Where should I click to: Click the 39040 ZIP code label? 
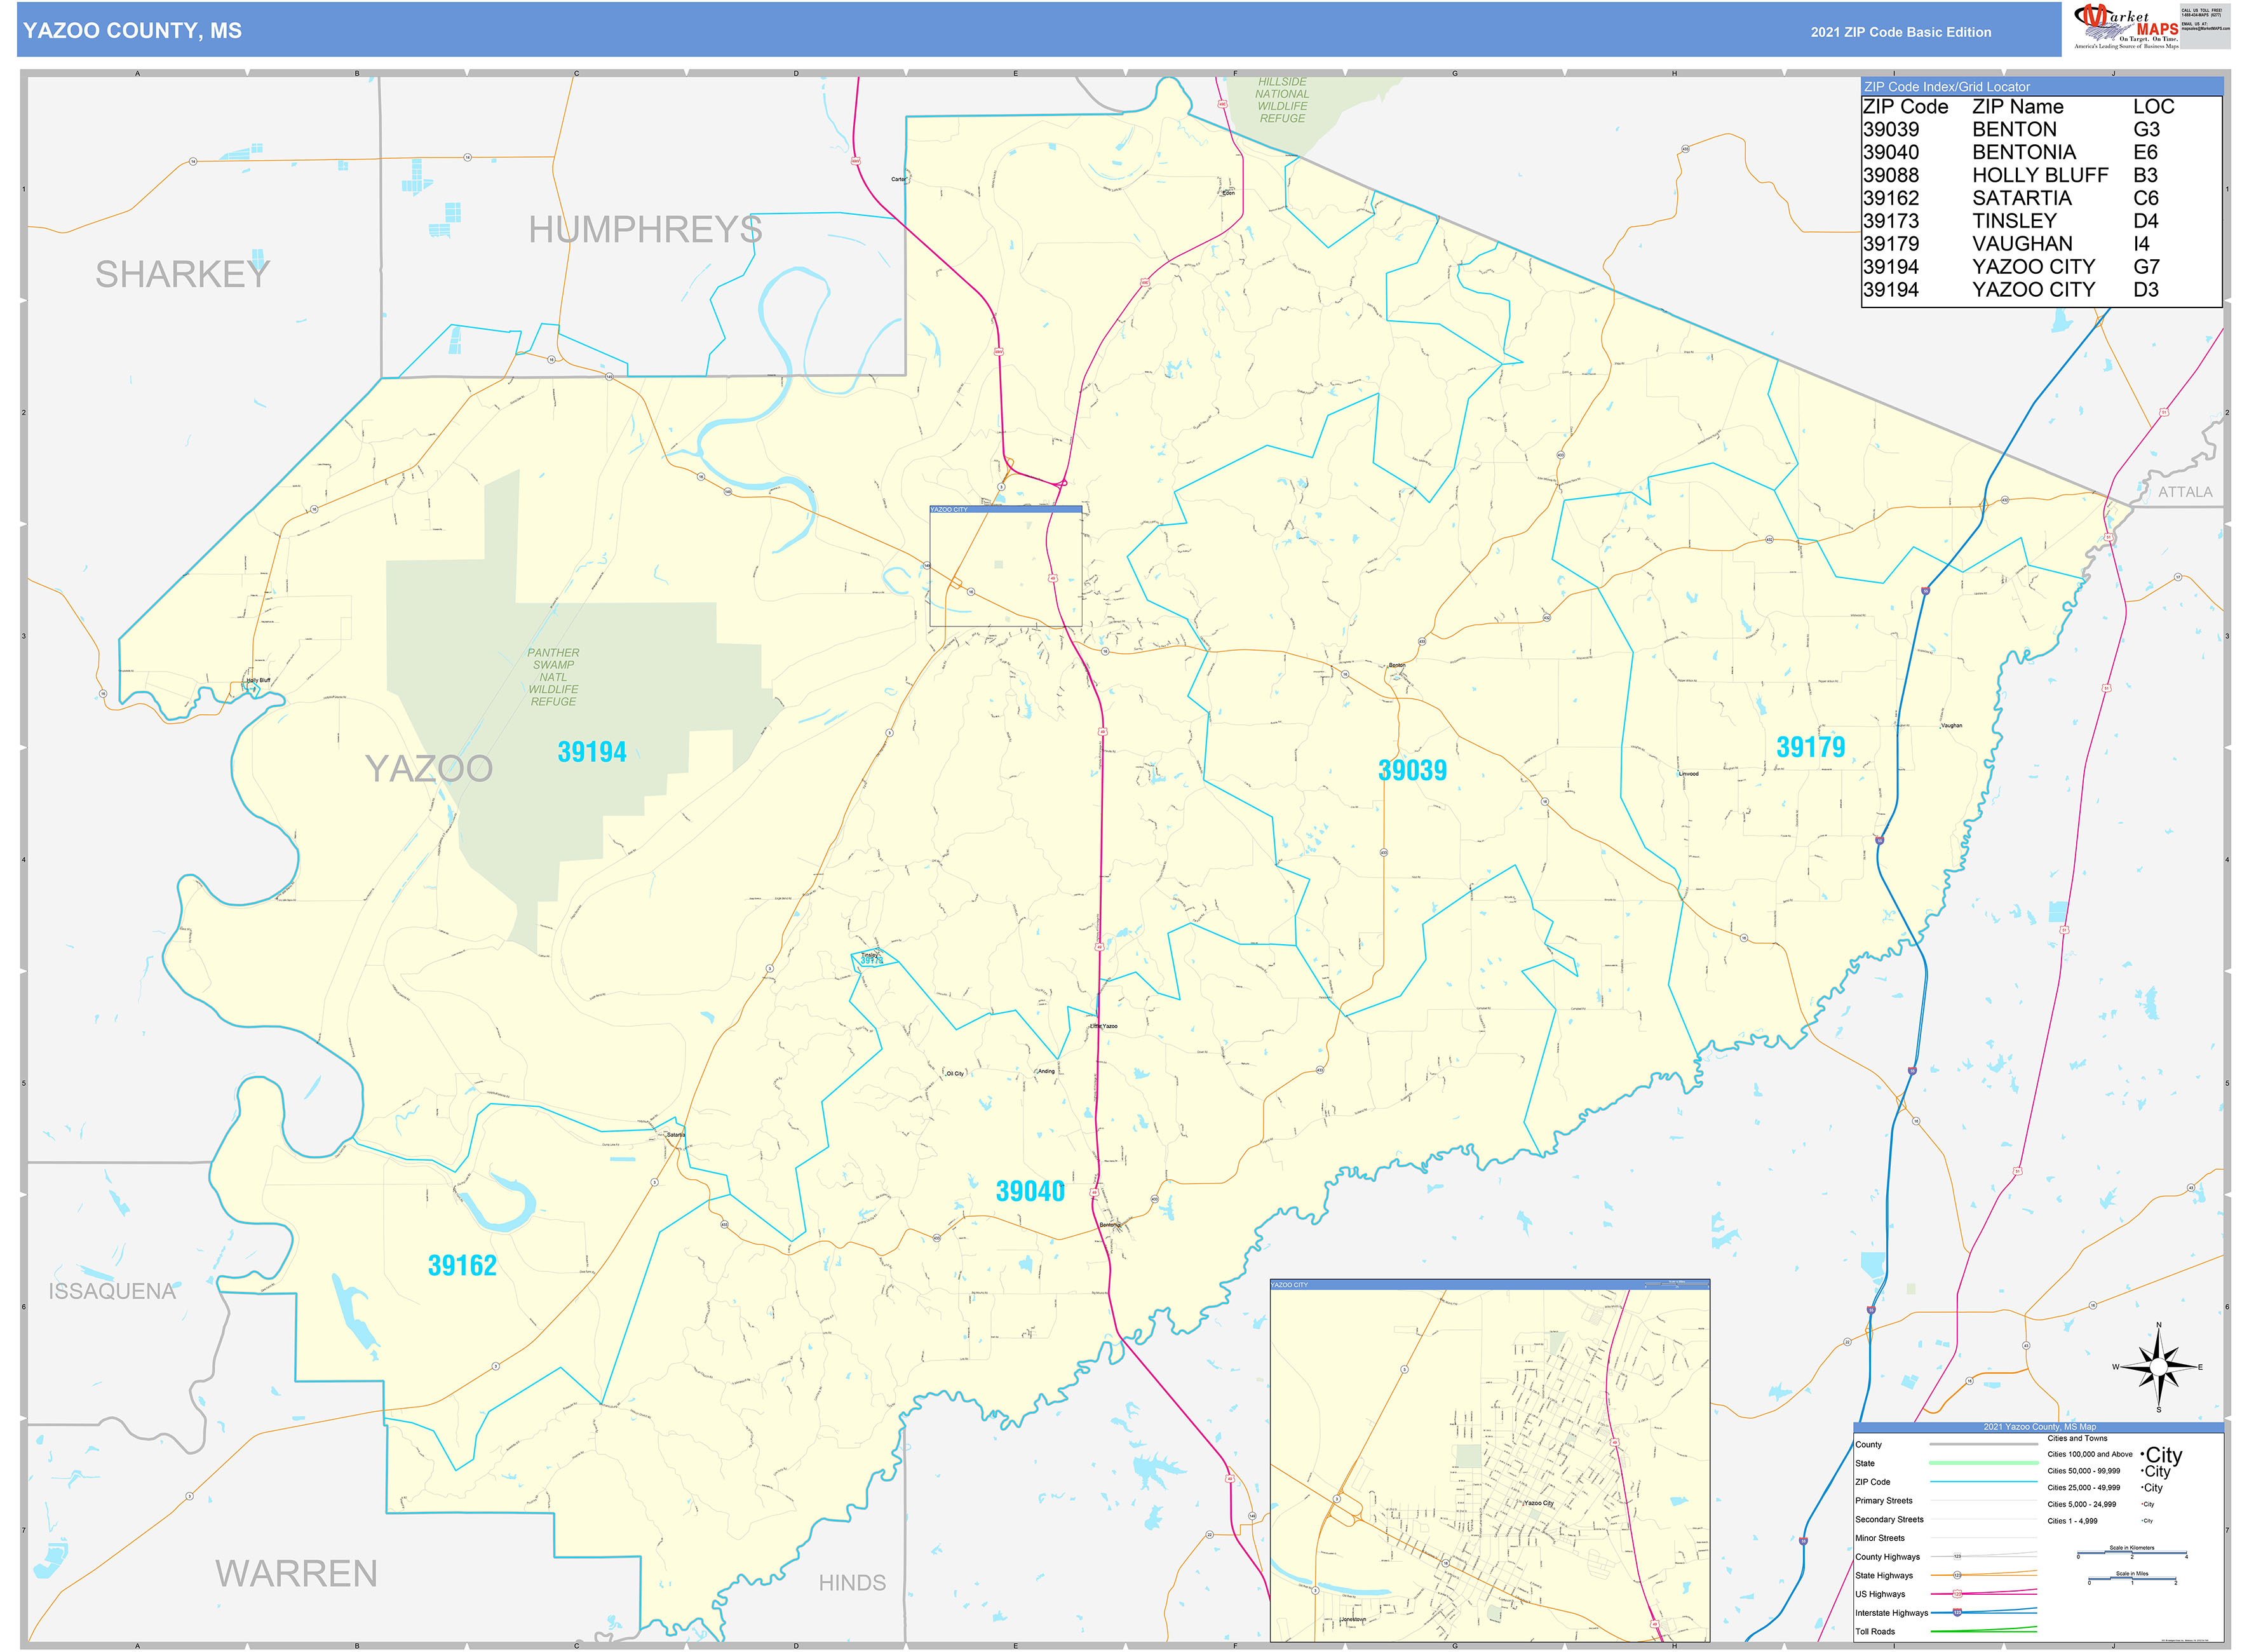click(x=1030, y=1191)
